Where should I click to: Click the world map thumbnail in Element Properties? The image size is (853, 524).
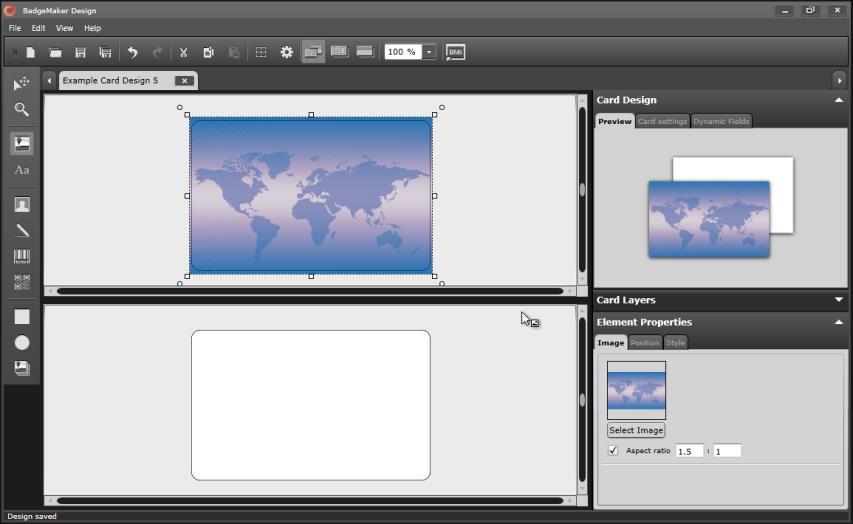[x=636, y=390]
